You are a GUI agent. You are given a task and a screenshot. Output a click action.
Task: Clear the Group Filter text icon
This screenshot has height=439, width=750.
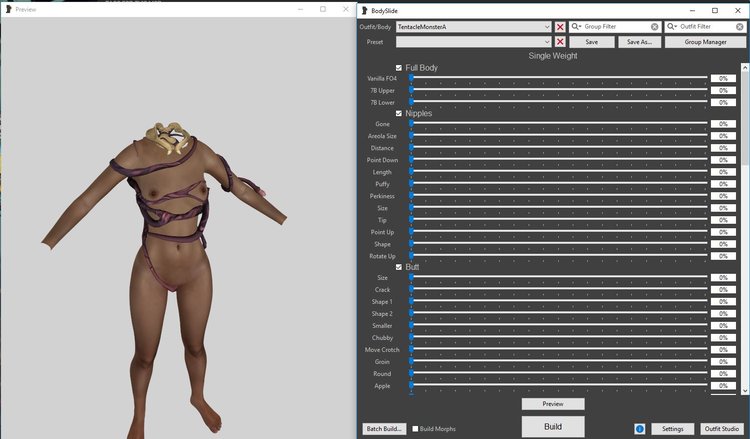(x=654, y=27)
